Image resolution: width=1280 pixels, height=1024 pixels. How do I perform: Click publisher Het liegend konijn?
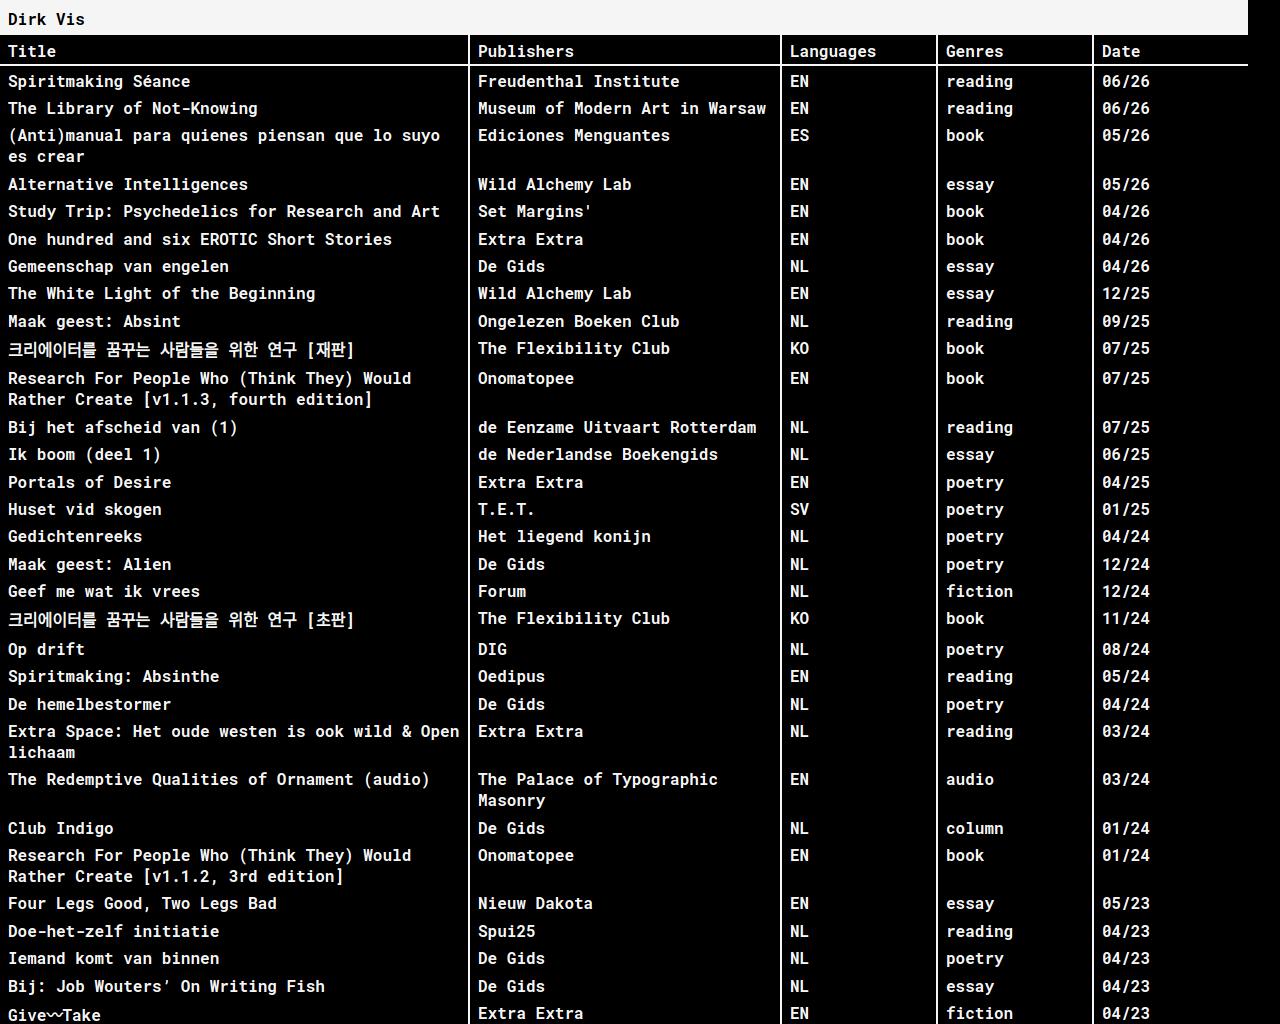click(x=564, y=536)
